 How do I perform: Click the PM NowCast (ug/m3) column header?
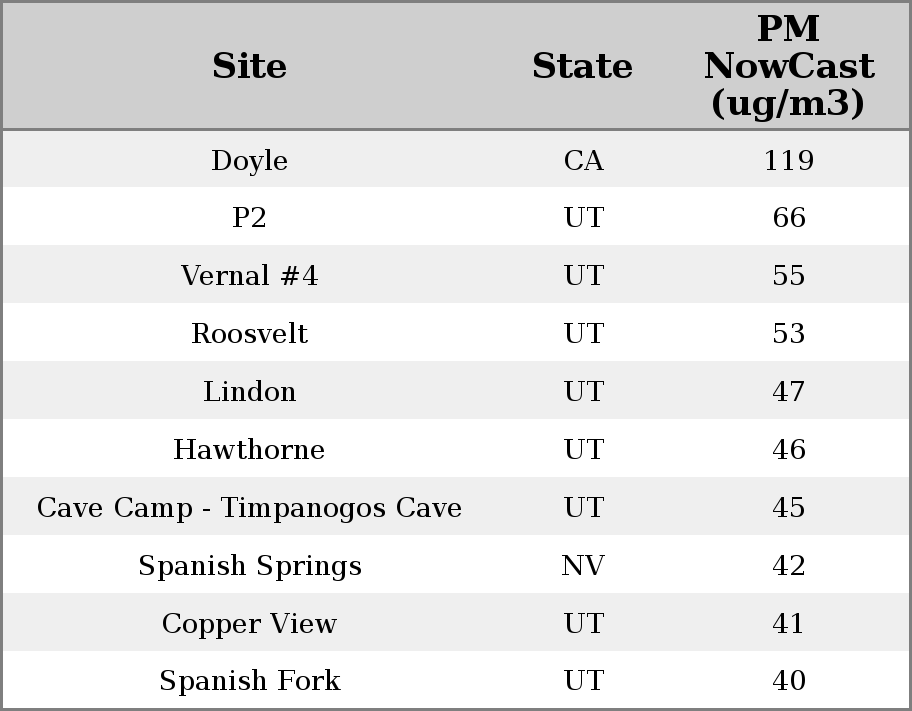(x=788, y=67)
